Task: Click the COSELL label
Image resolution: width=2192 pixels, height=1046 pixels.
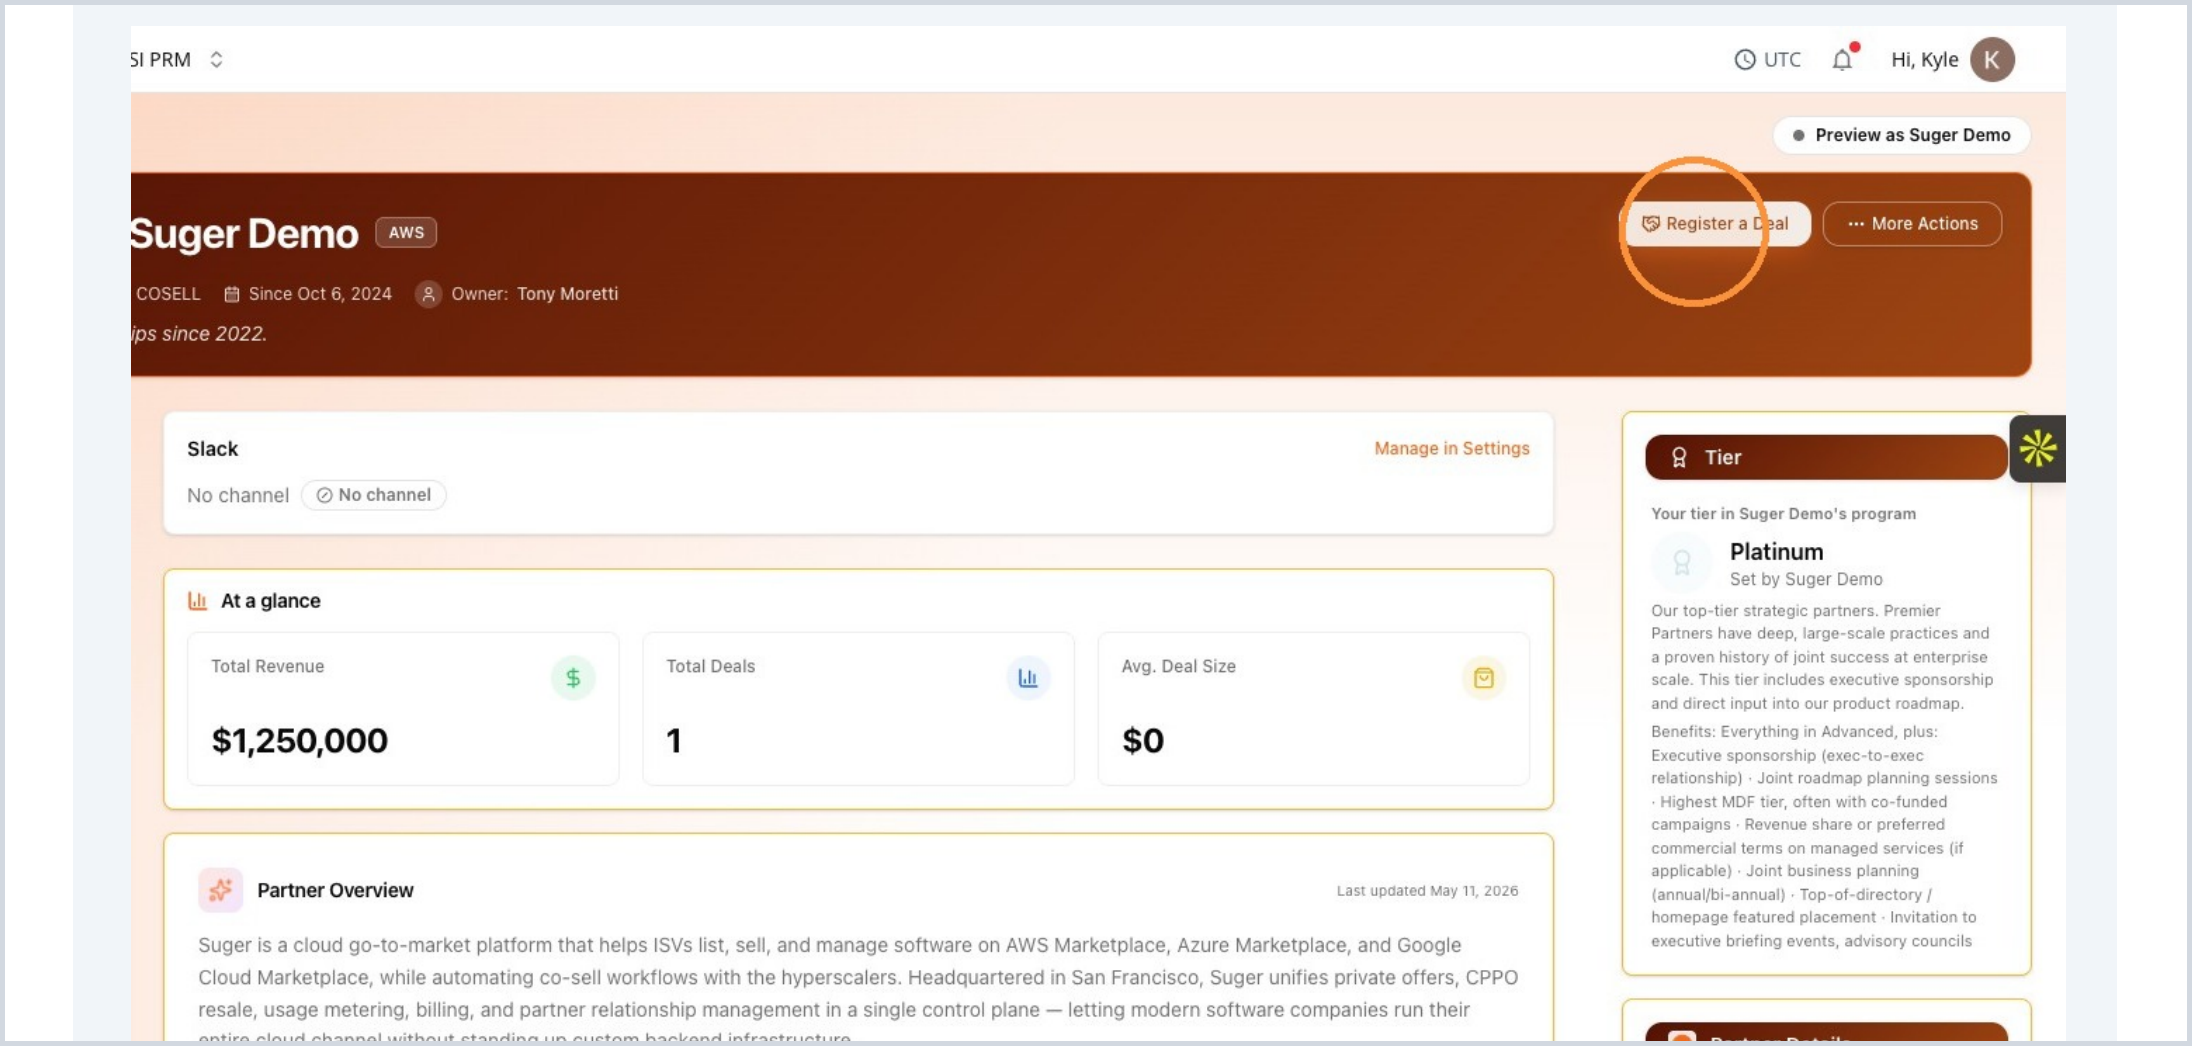Action: (168, 294)
